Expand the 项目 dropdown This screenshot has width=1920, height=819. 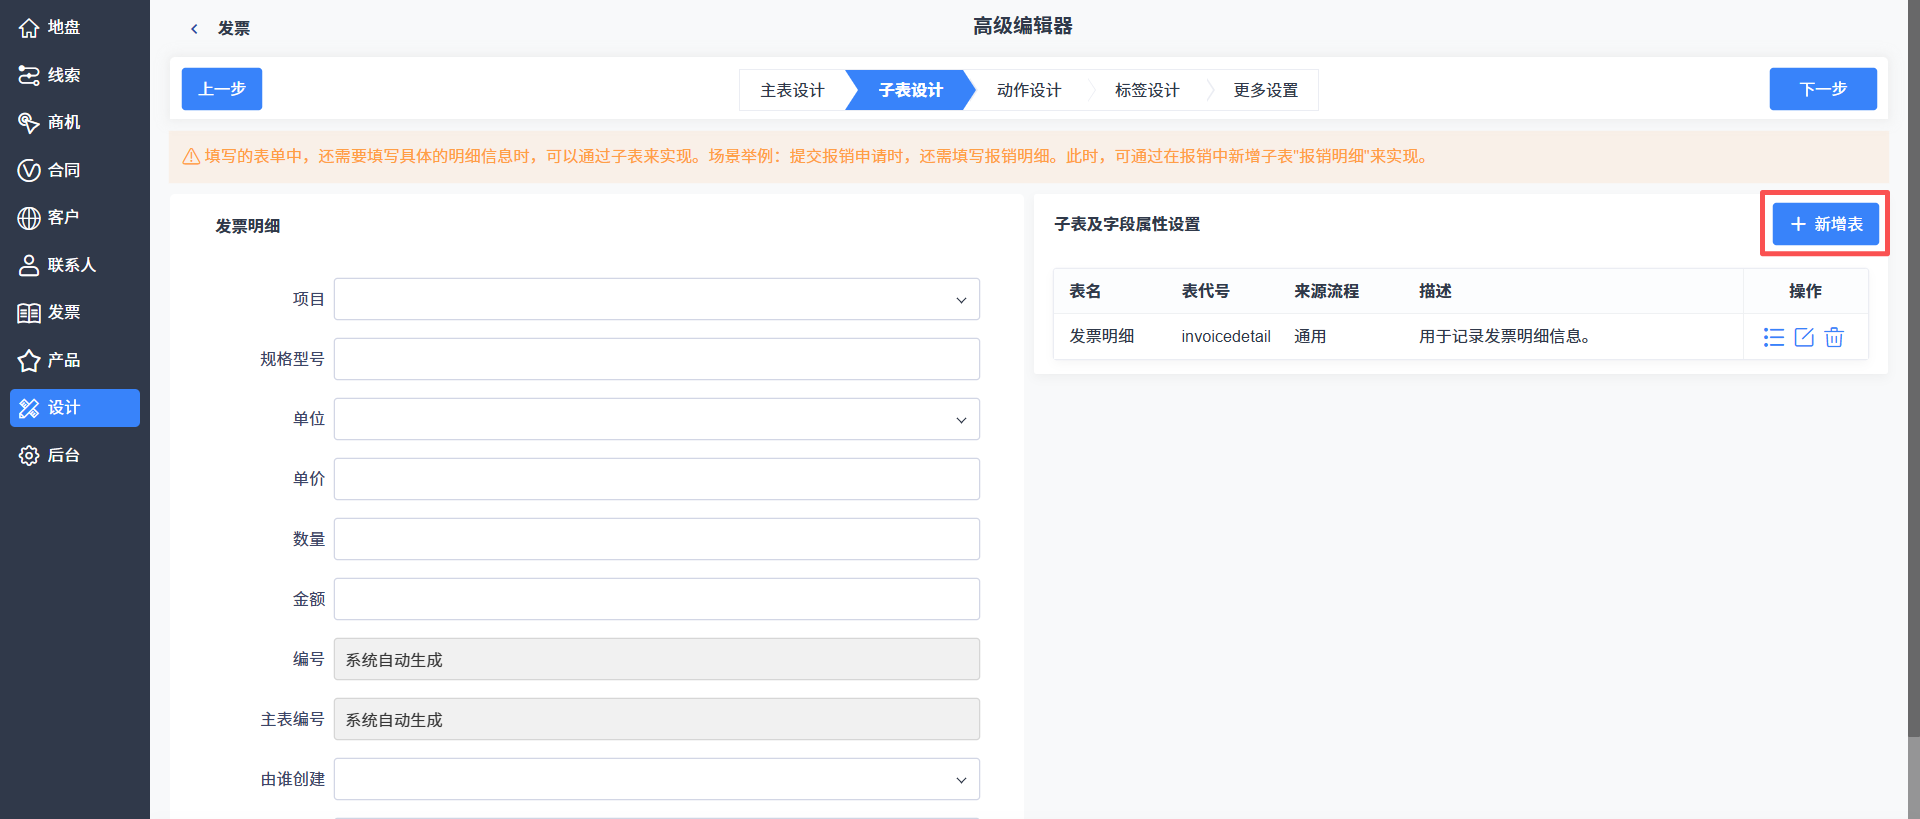coord(657,299)
